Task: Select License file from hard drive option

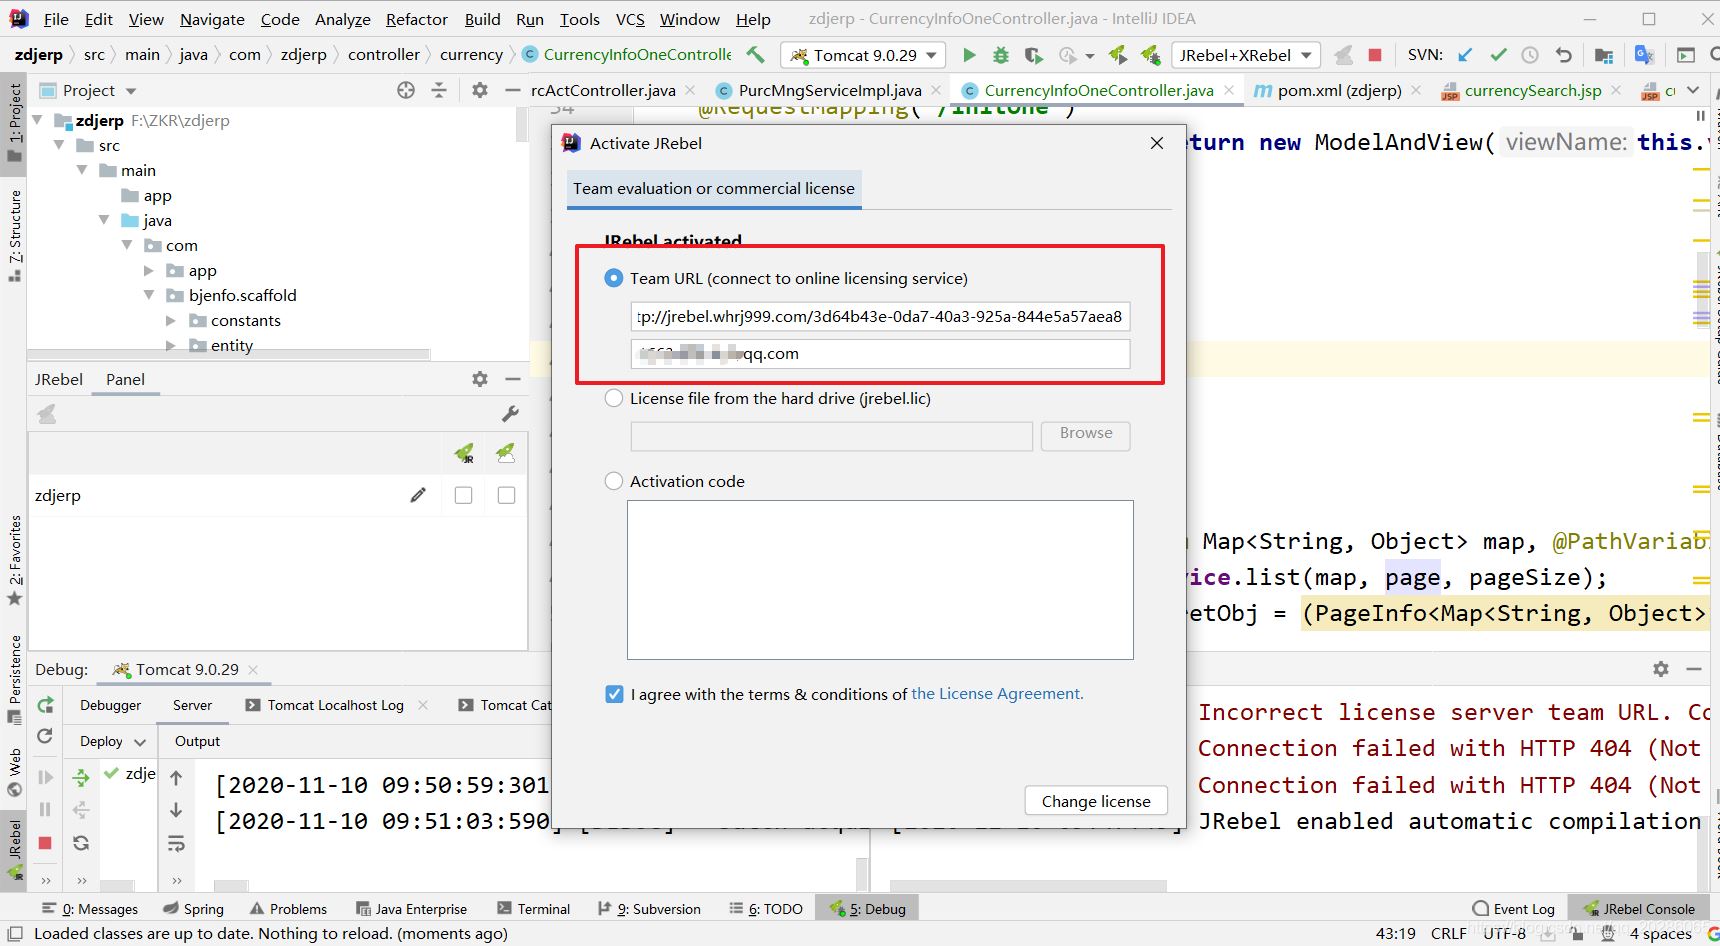Action: (x=614, y=398)
